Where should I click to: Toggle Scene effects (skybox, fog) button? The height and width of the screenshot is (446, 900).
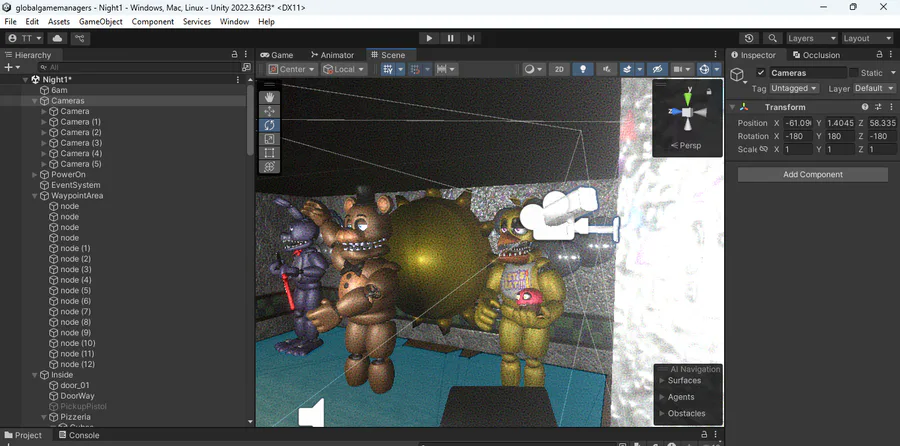[x=627, y=69]
